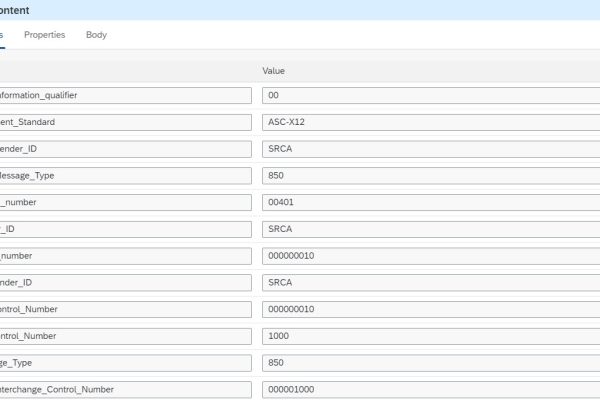Viewport: 600px width, 400px height.
Task: Focus the Interchange_Control_Number name field
Action: pos(125,389)
